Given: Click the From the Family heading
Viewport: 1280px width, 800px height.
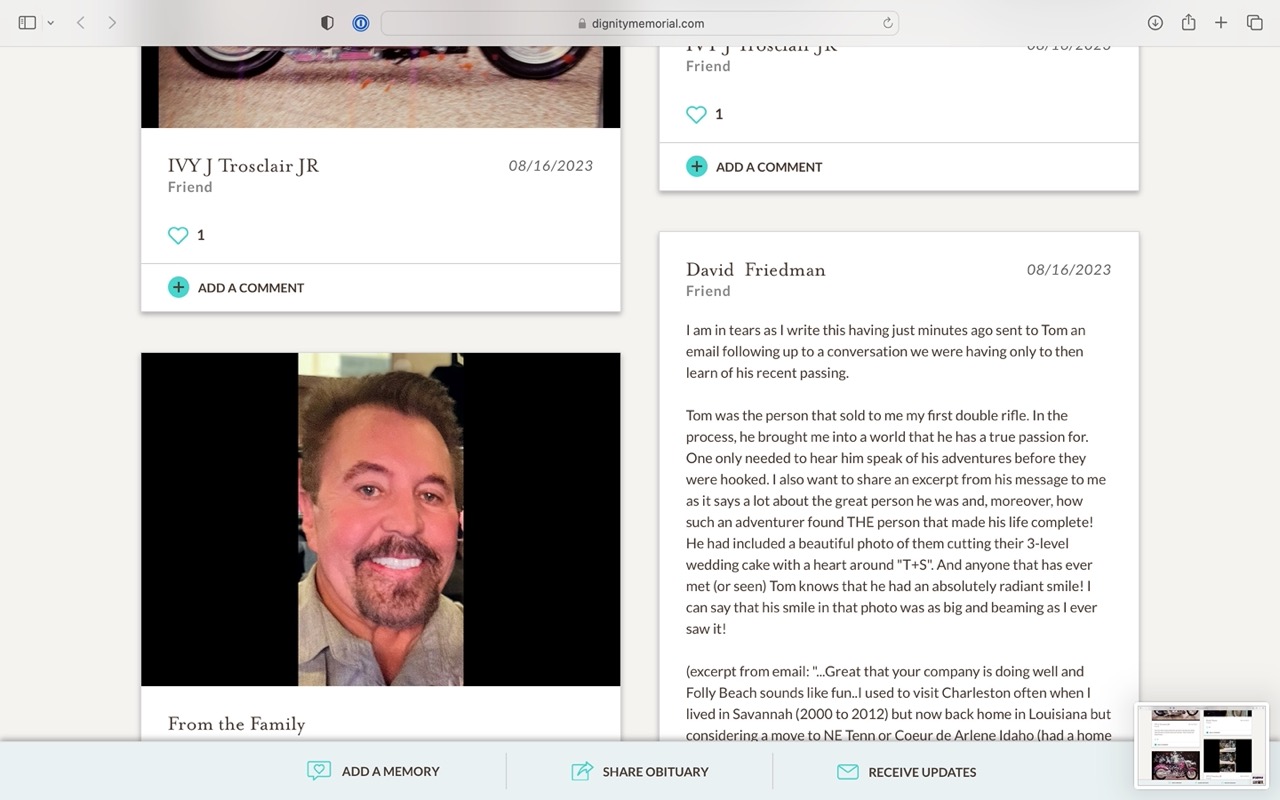Looking at the screenshot, I should pos(237,724).
